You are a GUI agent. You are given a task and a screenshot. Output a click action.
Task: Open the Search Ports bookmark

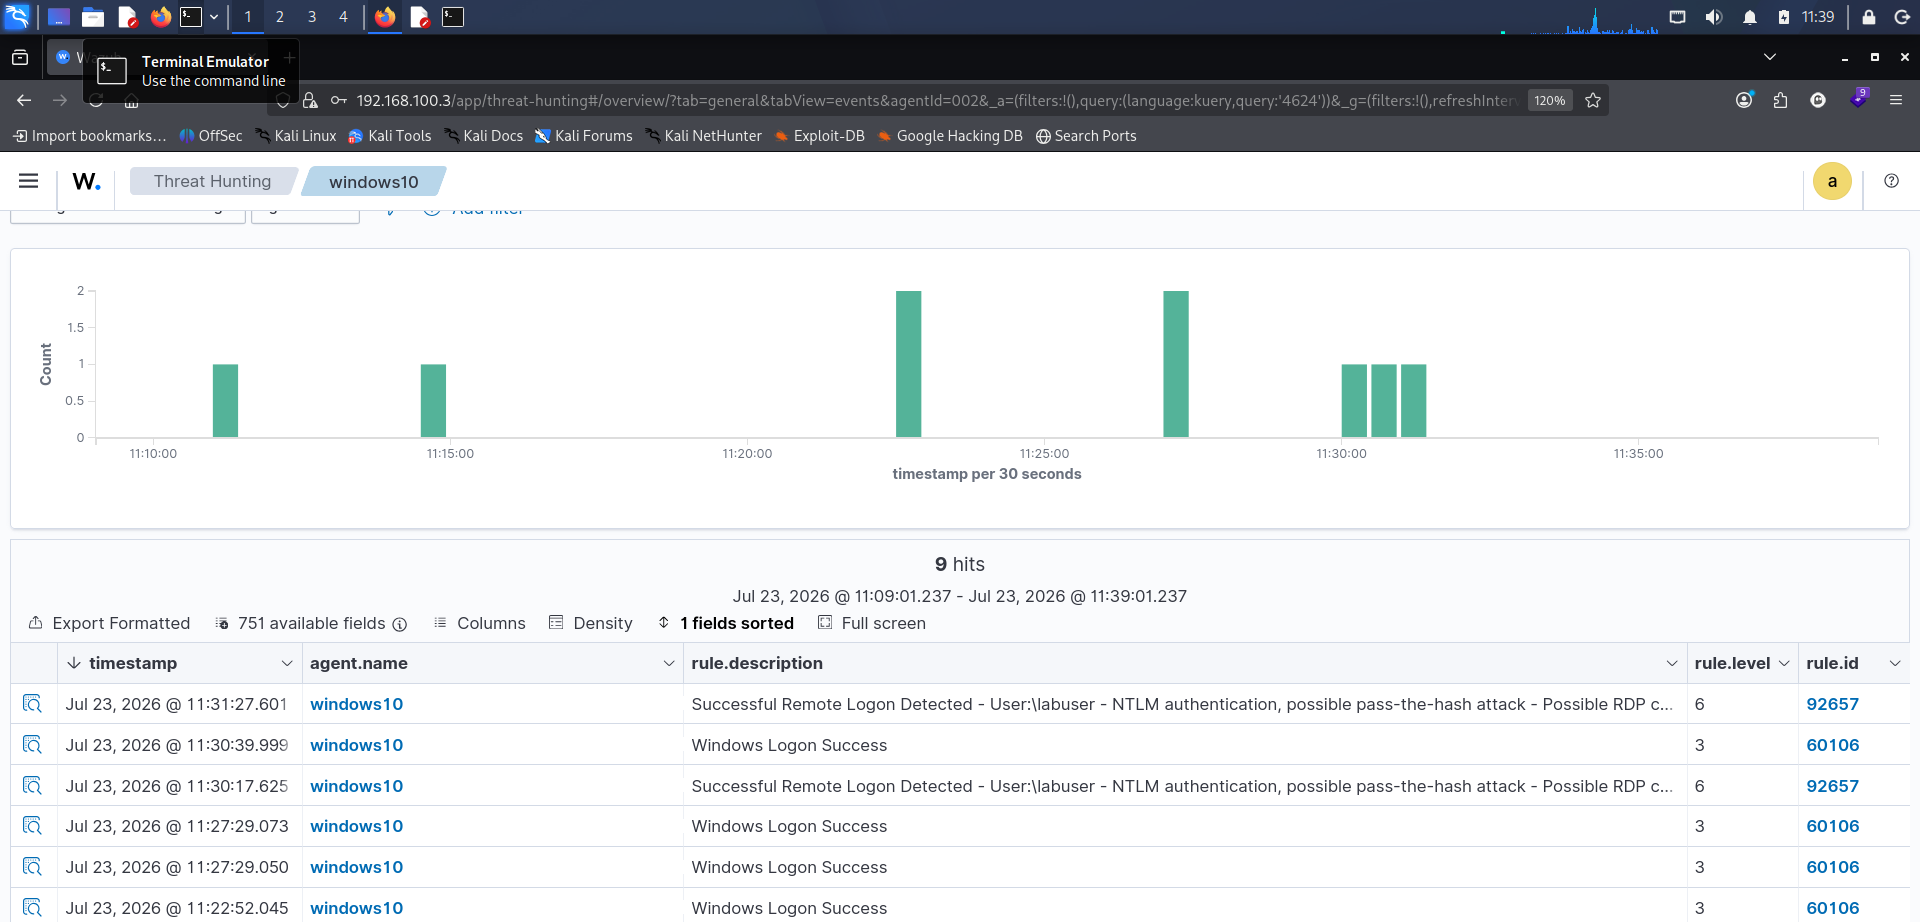tap(1086, 136)
